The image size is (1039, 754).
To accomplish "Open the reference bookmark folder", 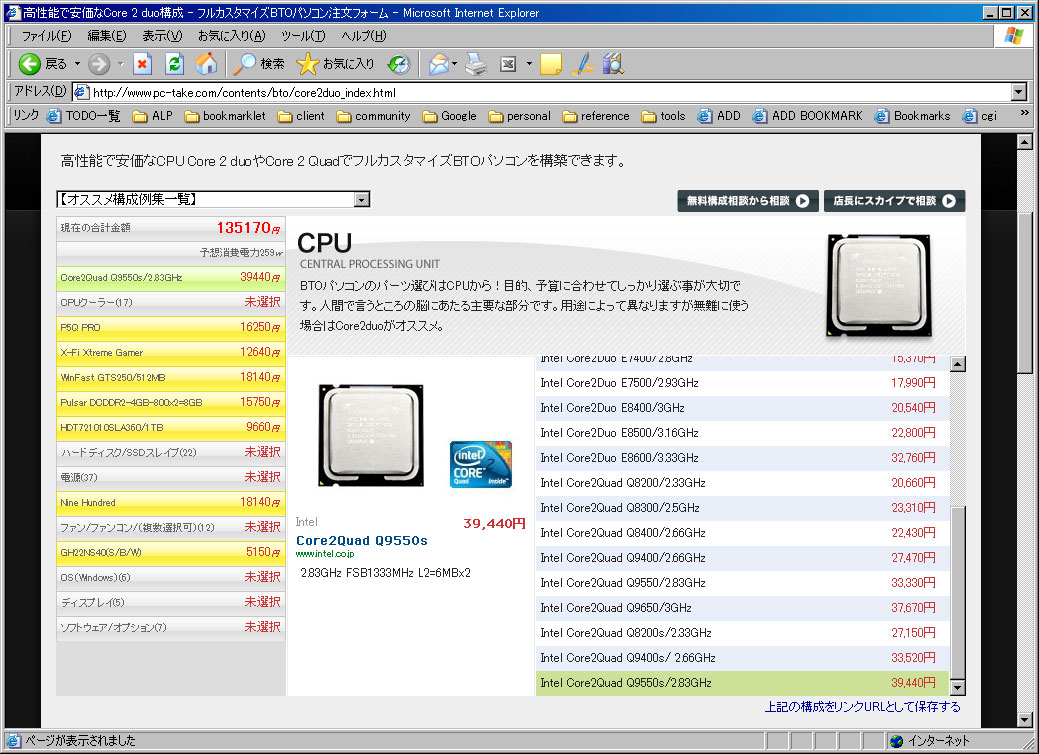I will (x=596, y=116).
